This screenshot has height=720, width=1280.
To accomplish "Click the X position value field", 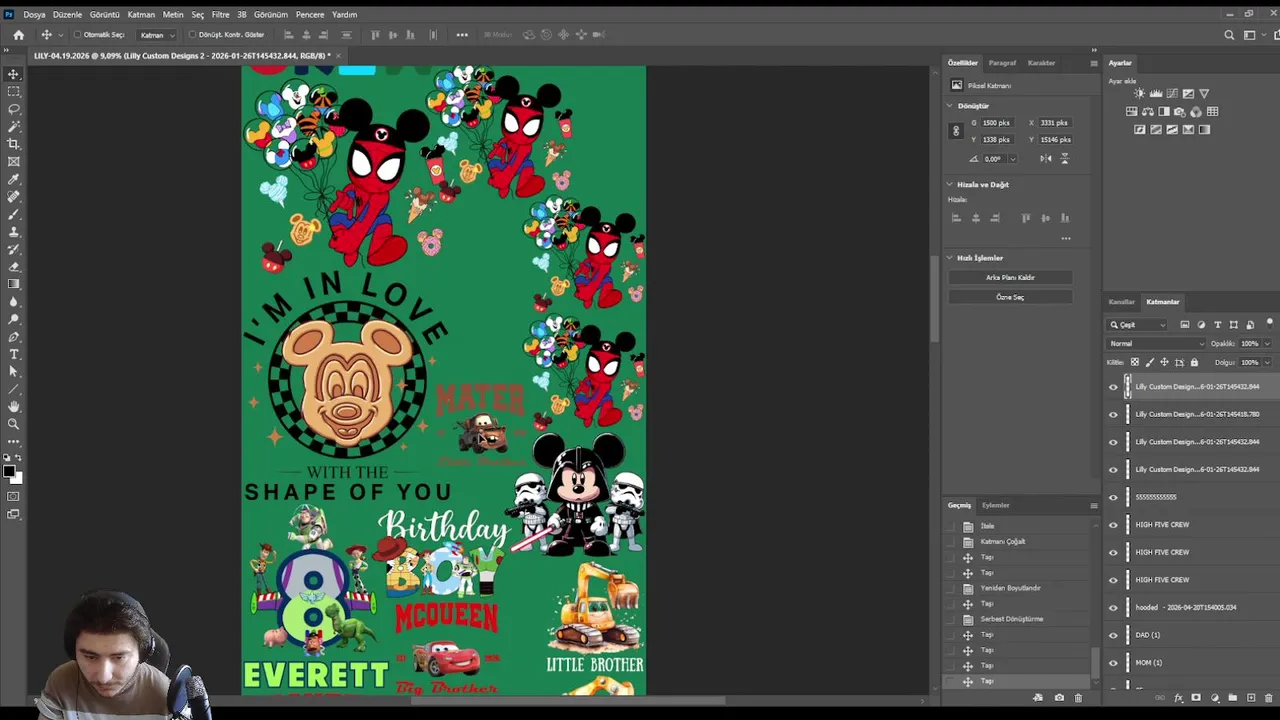I will click(x=1056, y=123).
